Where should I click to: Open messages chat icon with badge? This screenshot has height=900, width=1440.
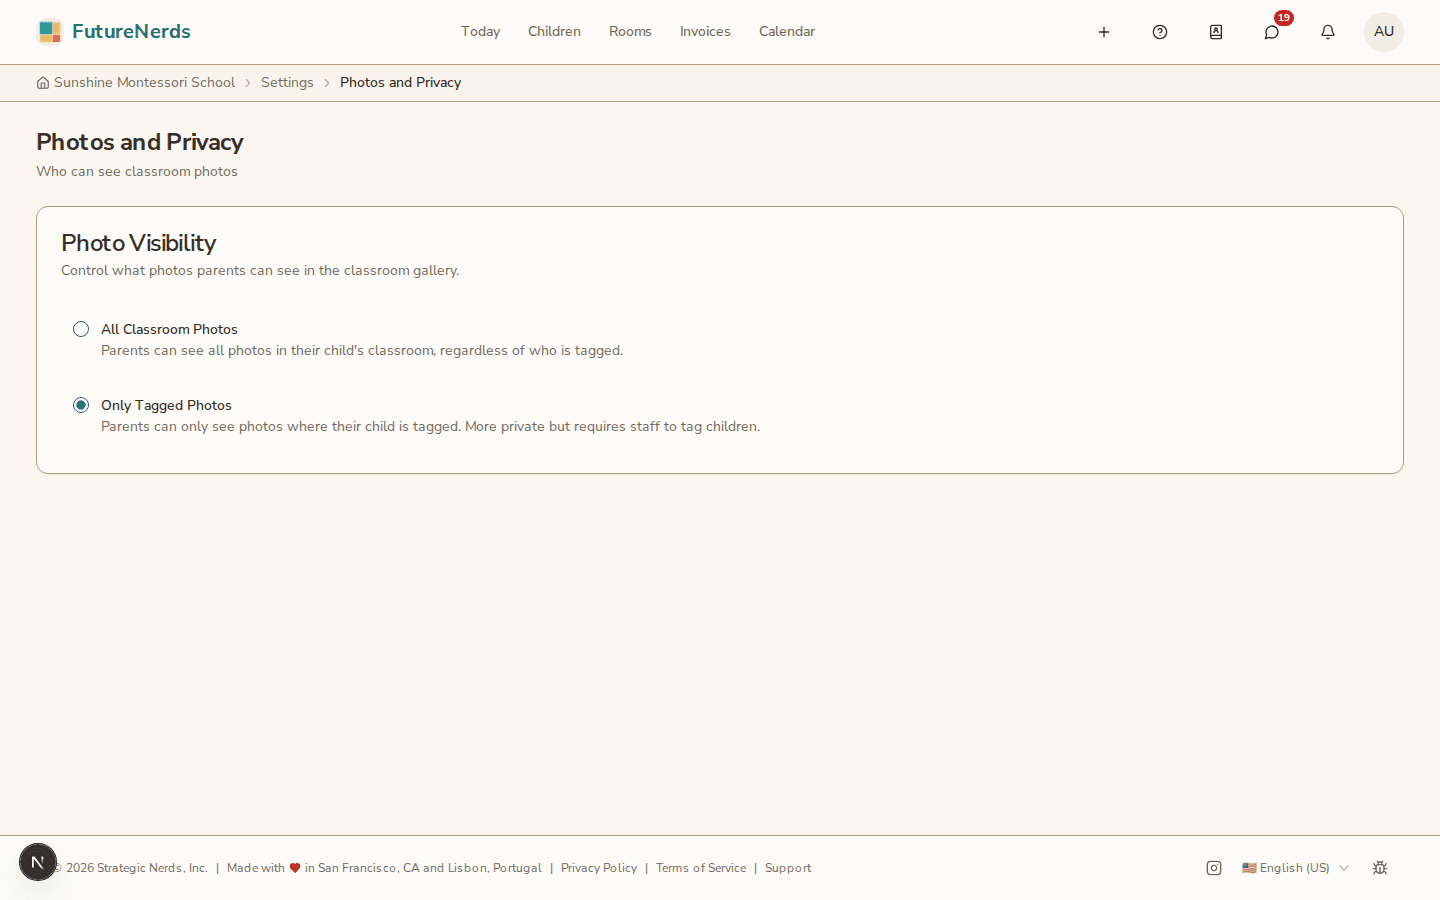(x=1272, y=32)
